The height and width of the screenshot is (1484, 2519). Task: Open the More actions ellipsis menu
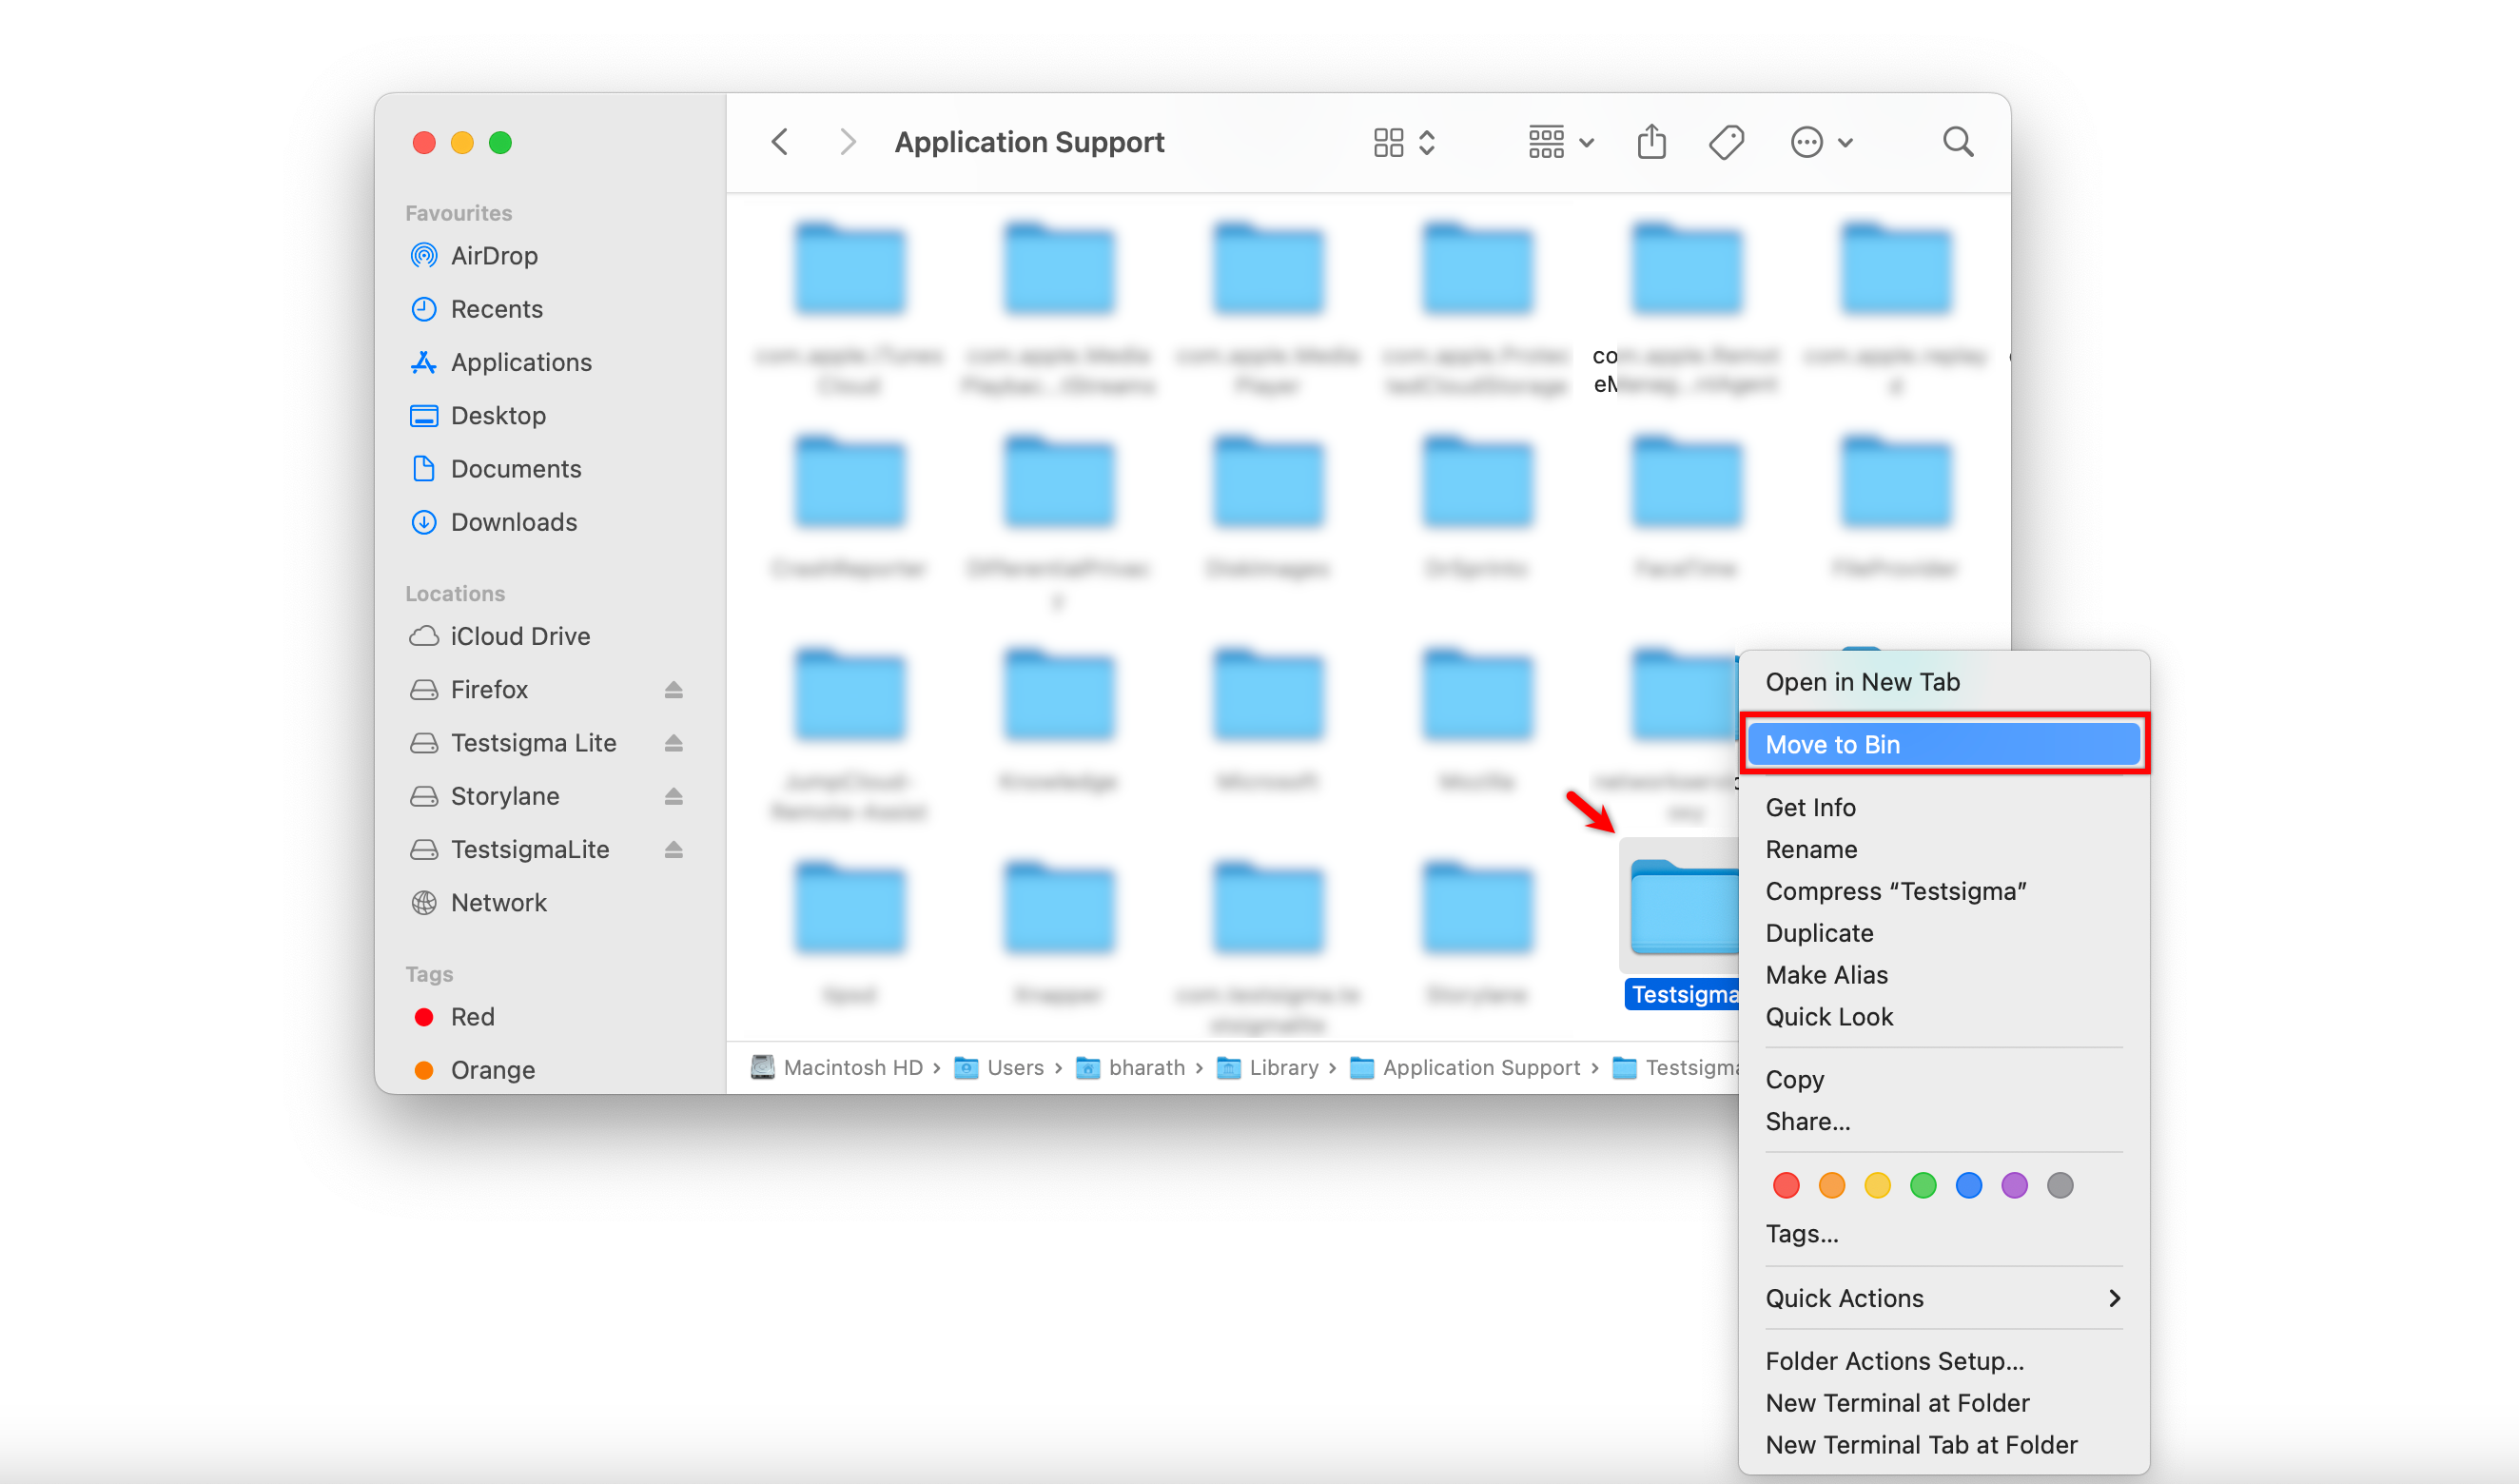1821,142
